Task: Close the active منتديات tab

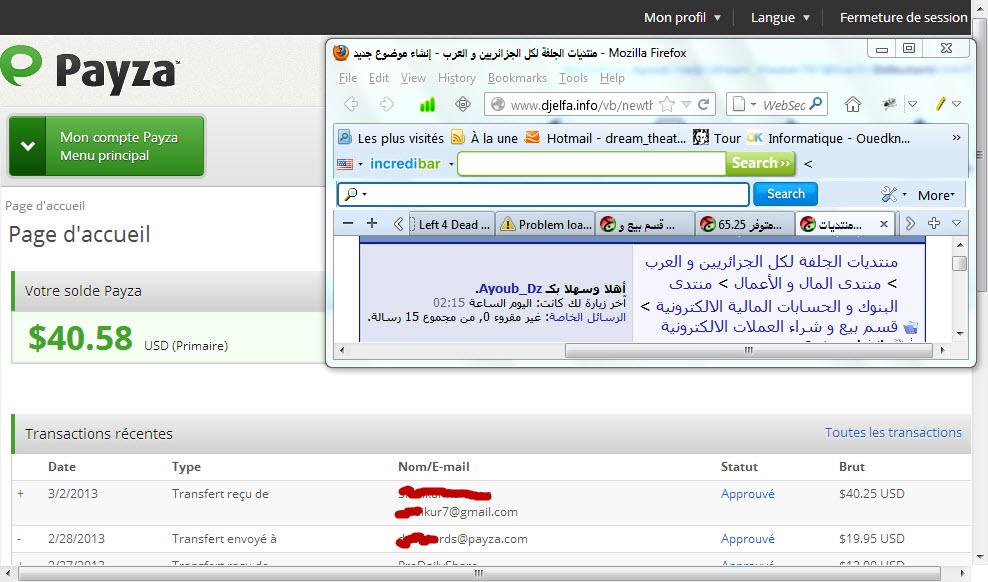Action: pos(884,224)
